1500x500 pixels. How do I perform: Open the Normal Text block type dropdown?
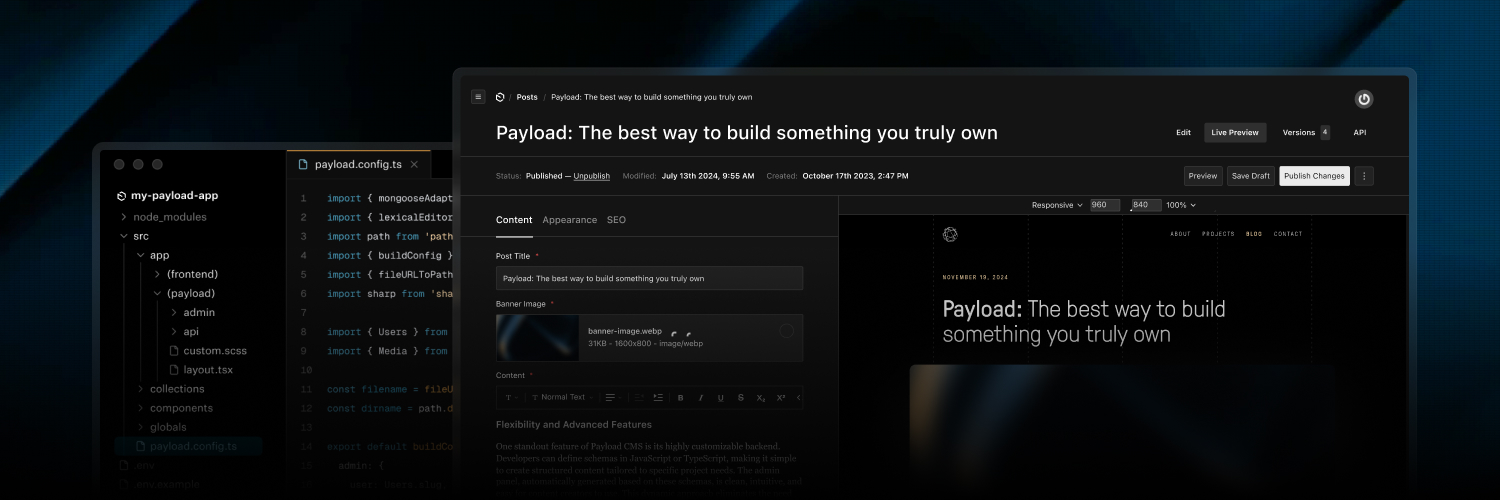[x=560, y=397]
